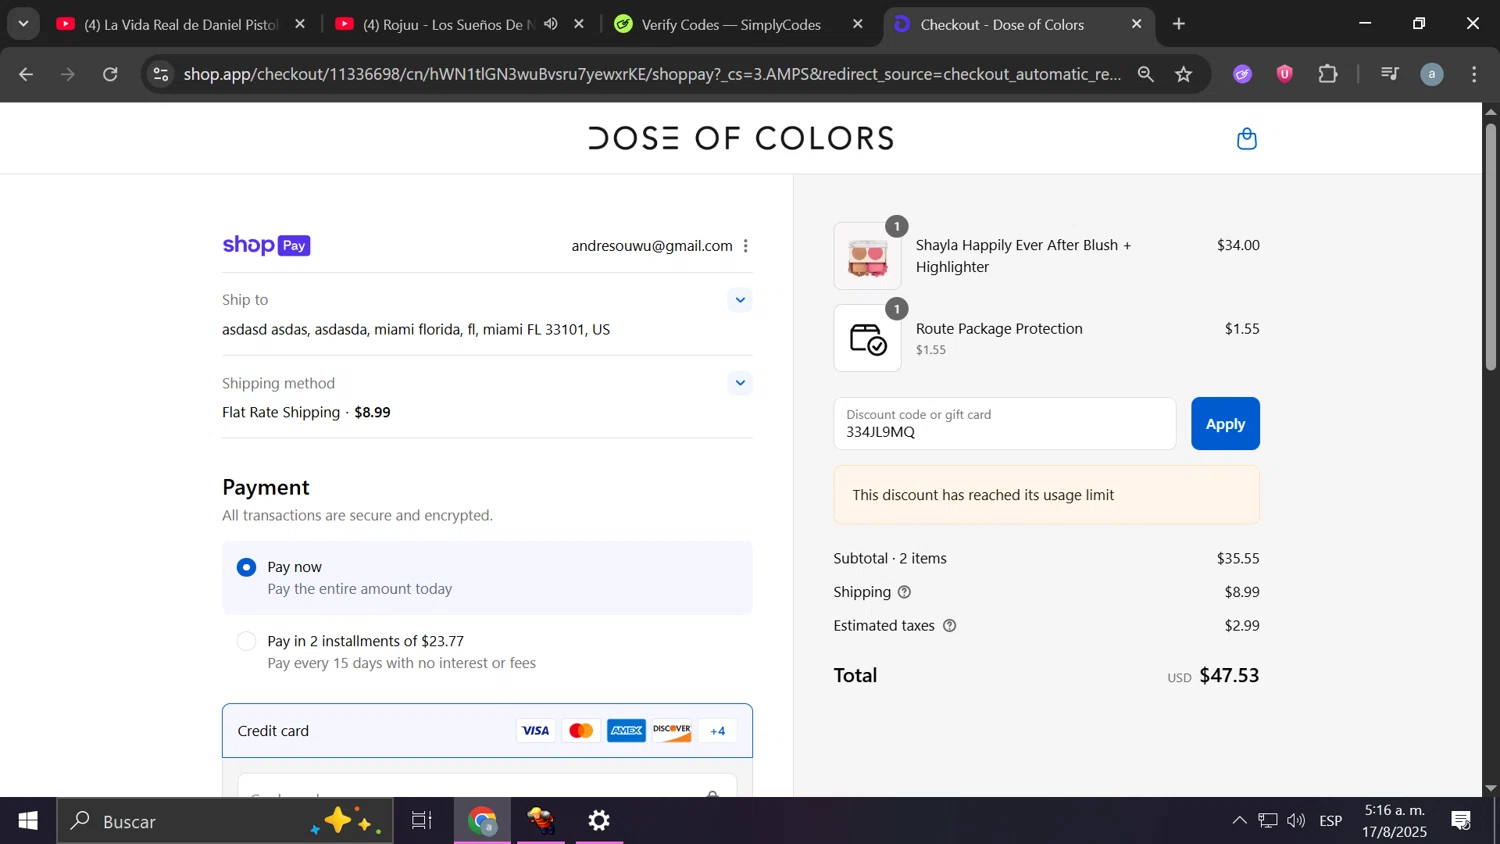Click the email andresouwu@gmail.com

[x=652, y=246]
